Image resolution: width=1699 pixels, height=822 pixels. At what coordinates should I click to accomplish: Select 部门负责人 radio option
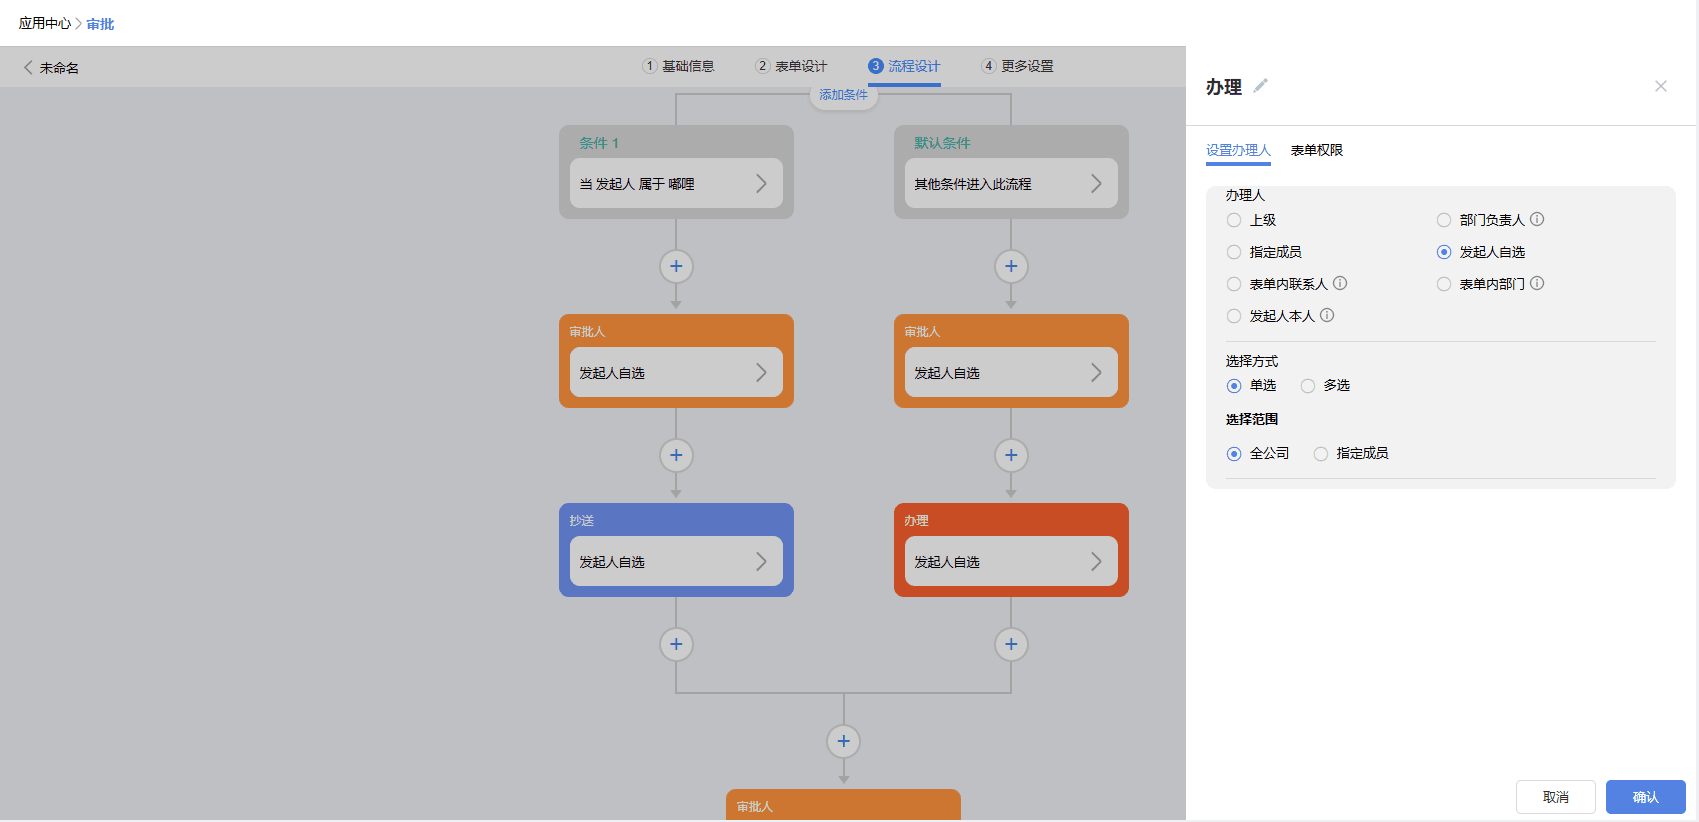[x=1444, y=220]
